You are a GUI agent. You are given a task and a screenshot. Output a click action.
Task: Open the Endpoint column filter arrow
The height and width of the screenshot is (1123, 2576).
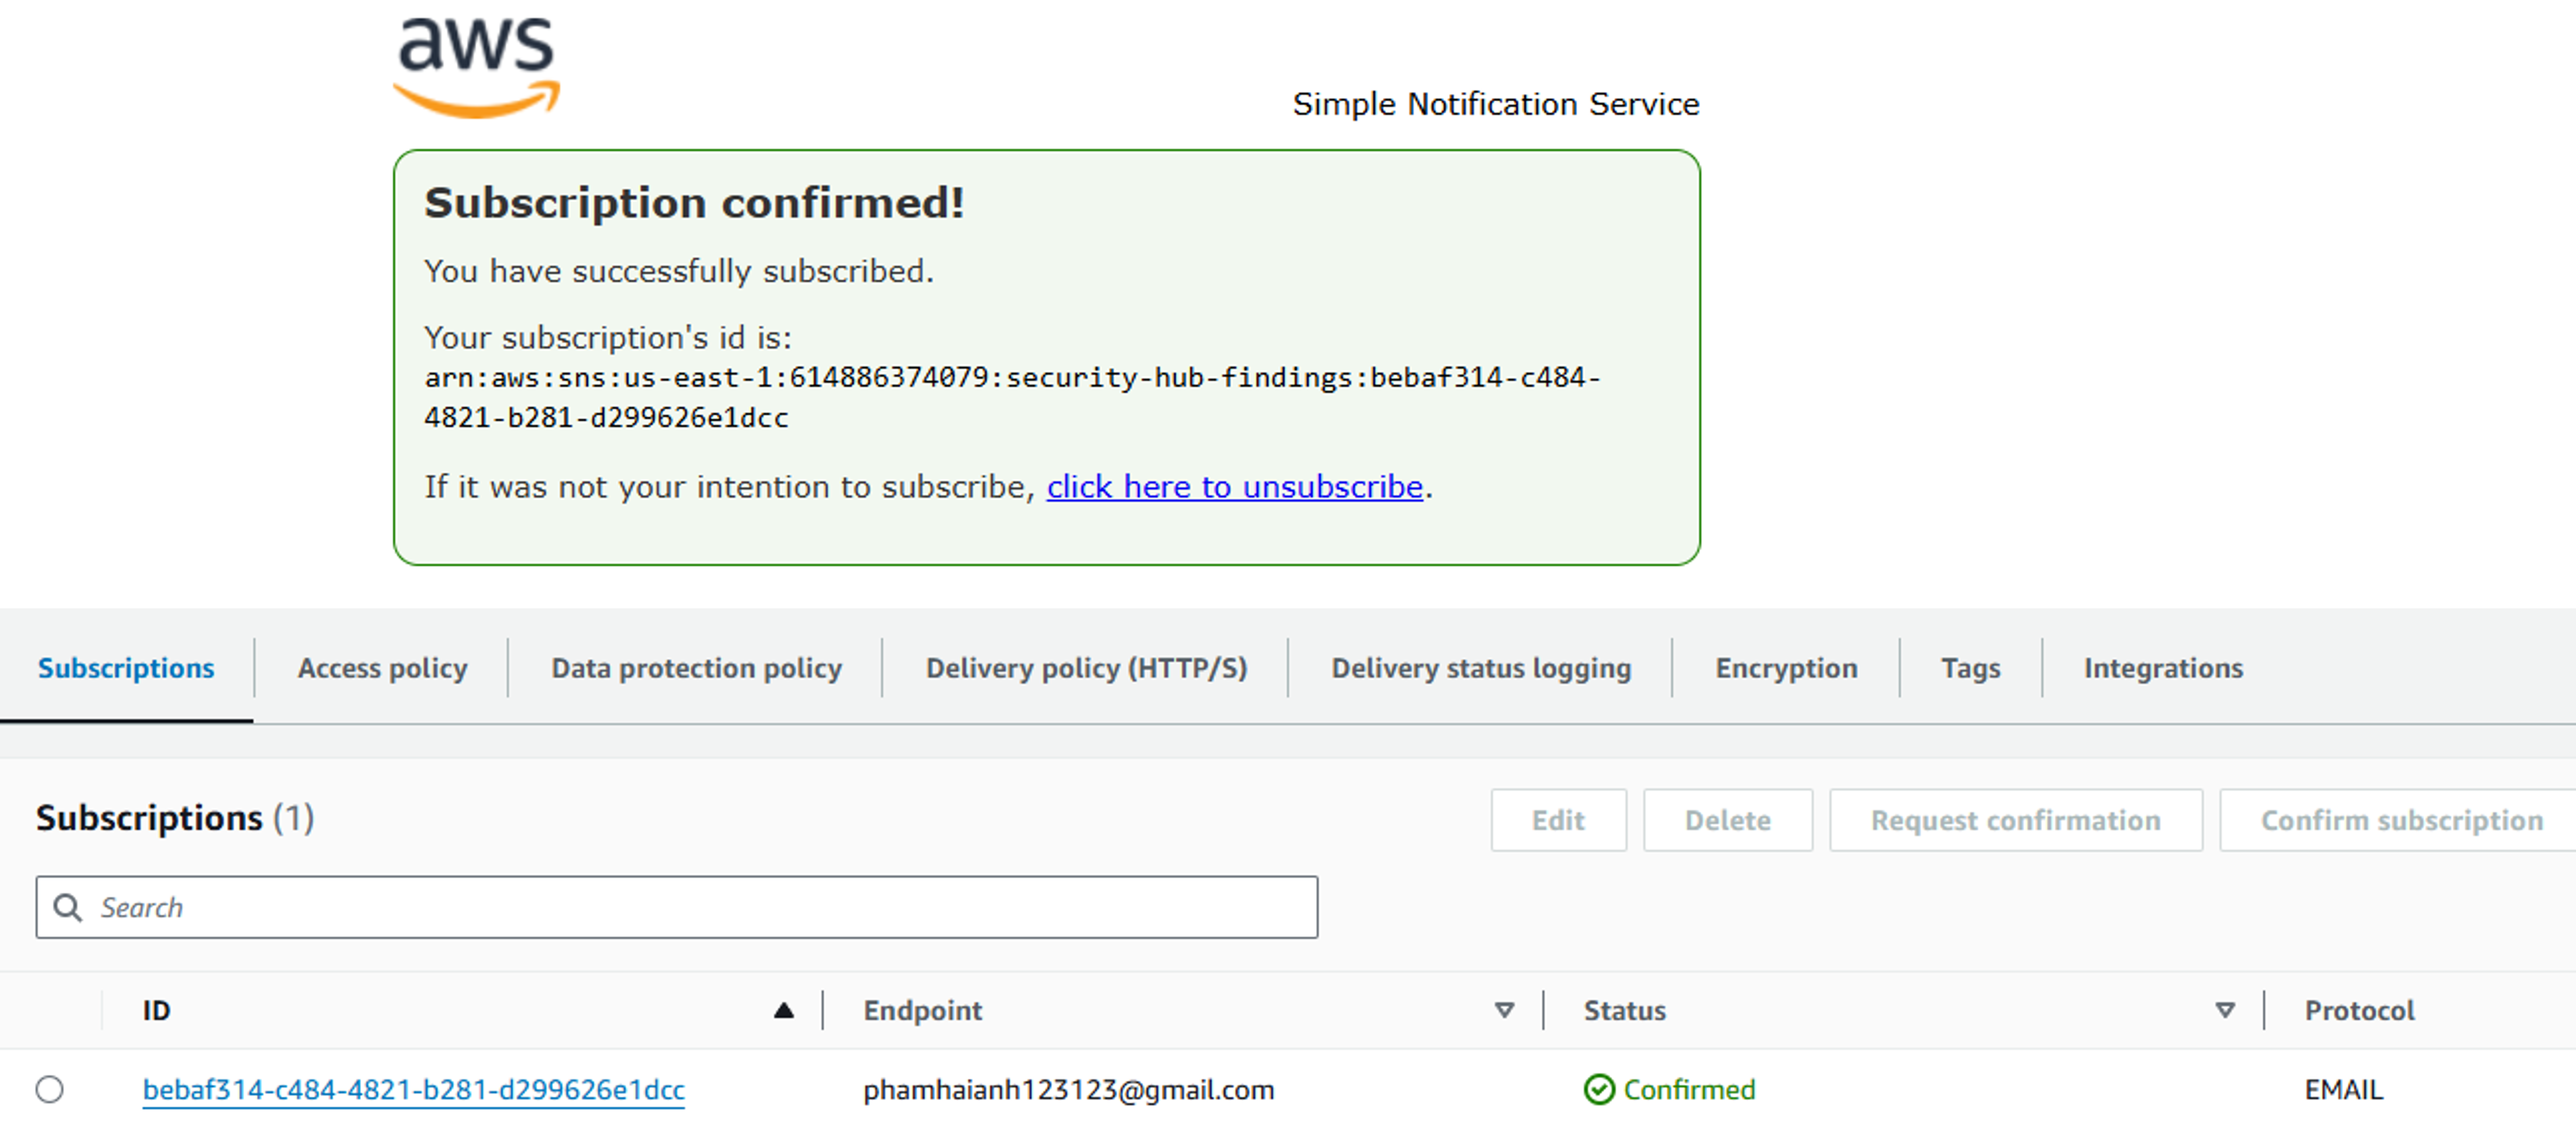click(x=1504, y=1010)
